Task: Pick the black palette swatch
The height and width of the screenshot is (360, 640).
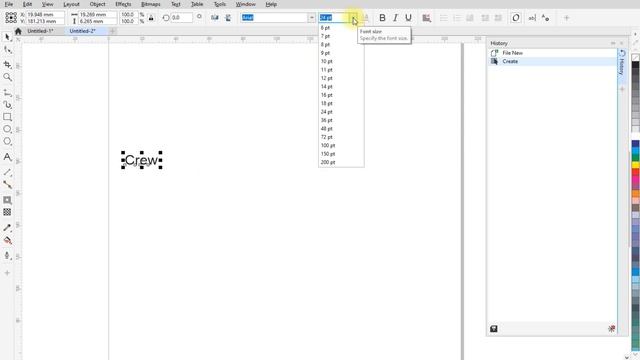Action: [x=636, y=65]
